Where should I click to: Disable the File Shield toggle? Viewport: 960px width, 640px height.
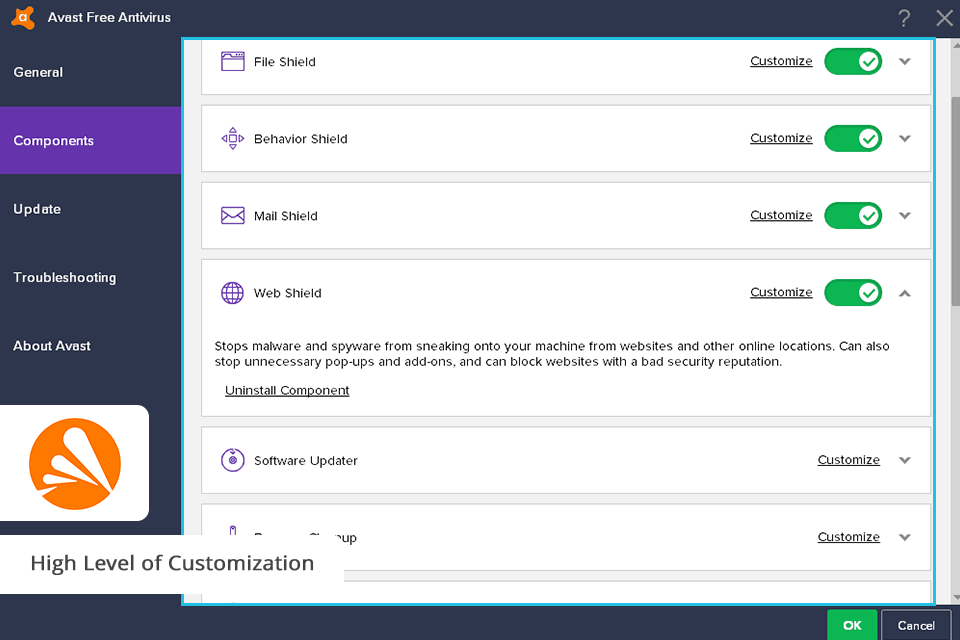tap(853, 61)
